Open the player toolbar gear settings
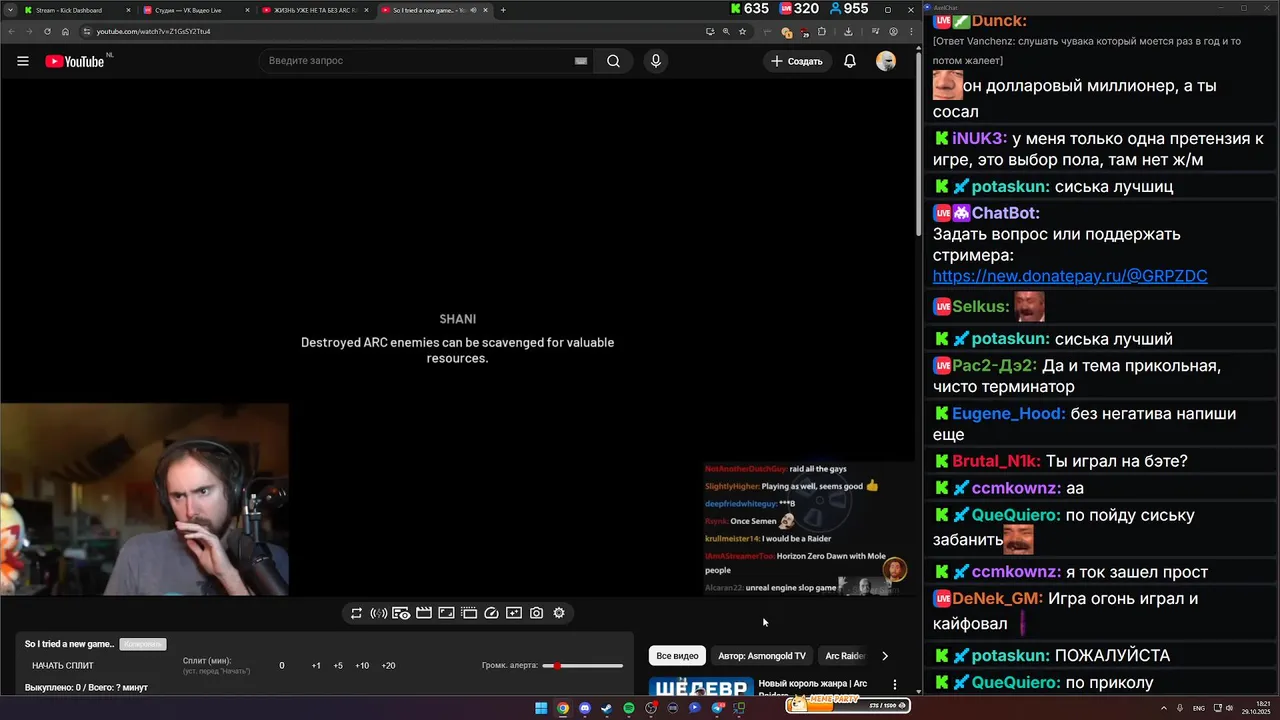 tap(559, 613)
